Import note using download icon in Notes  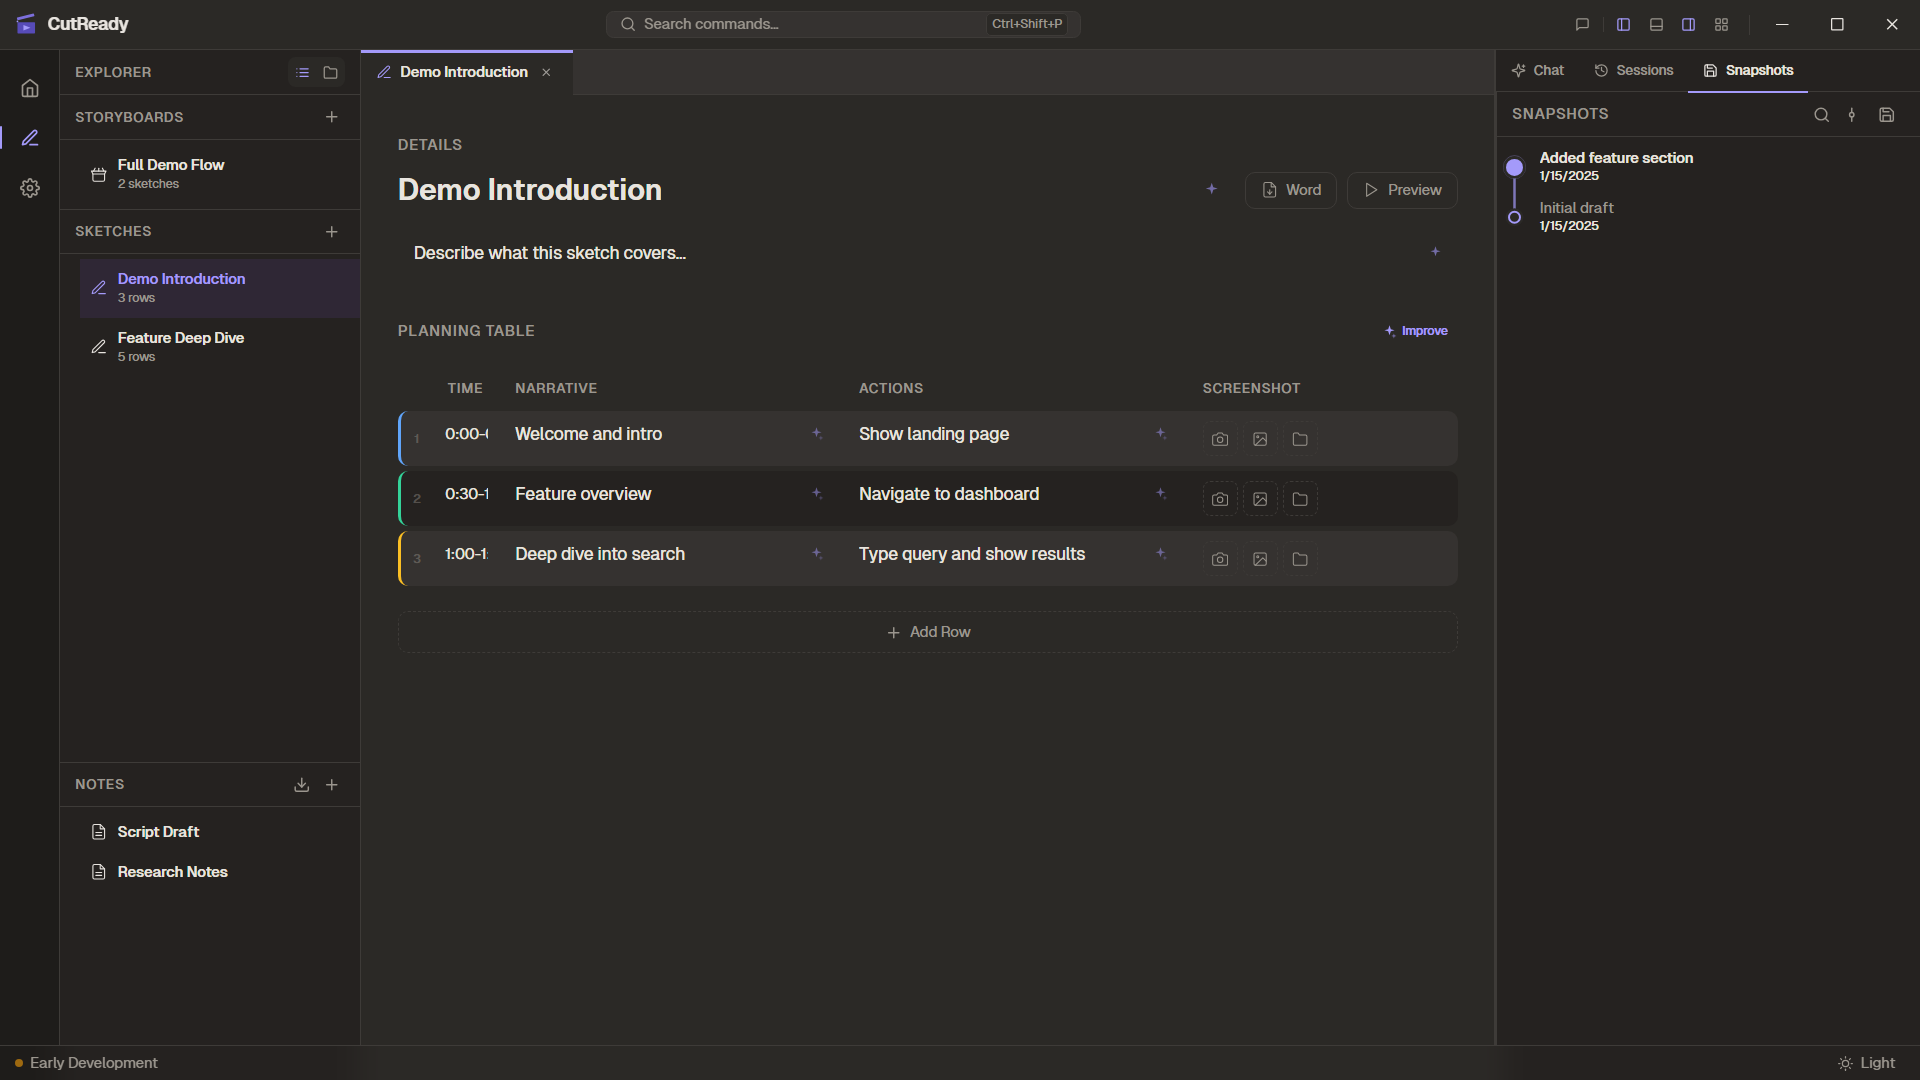(x=301, y=785)
